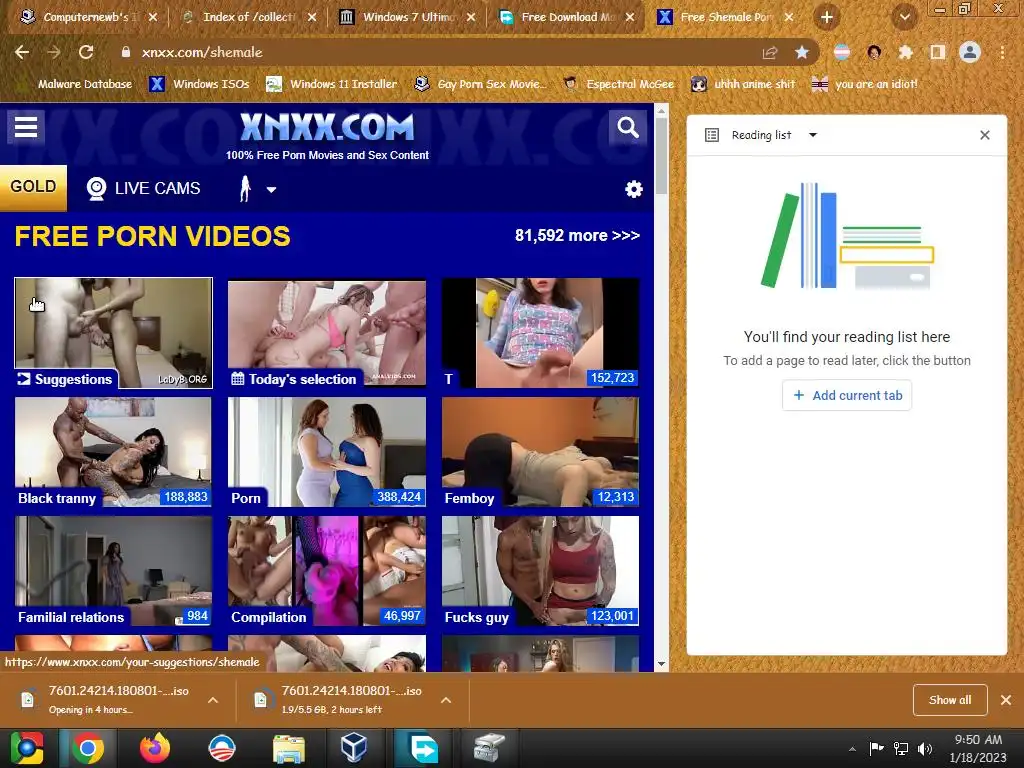
Task: Click the browser forward arrow
Action: [x=54, y=52]
